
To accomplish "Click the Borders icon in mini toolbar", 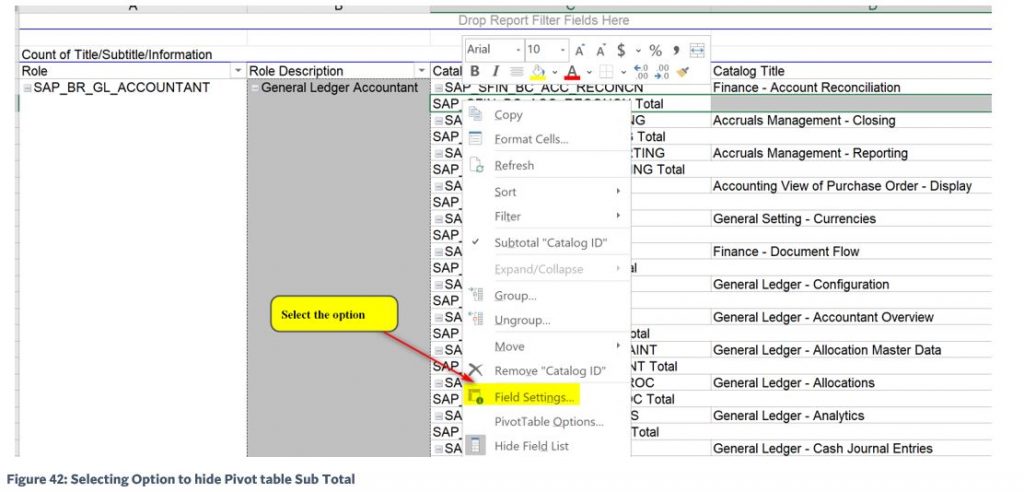I will click(606, 71).
